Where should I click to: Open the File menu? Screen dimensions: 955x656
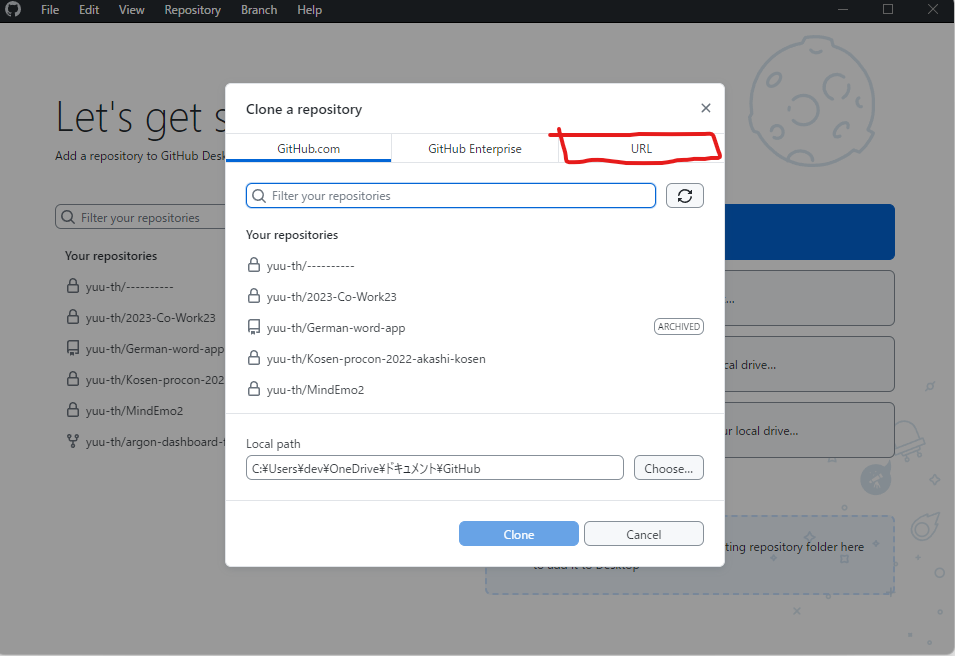(x=50, y=10)
